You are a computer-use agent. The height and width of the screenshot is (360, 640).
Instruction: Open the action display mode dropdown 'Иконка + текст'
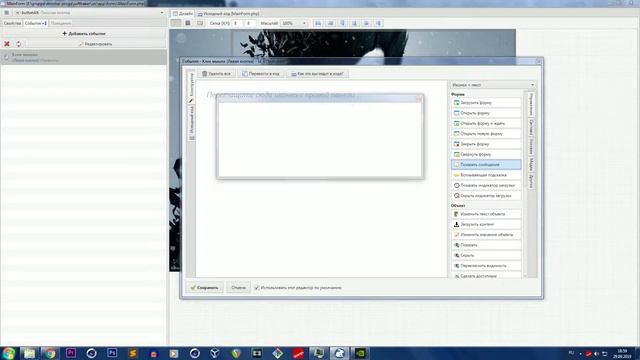pos(493,85)
